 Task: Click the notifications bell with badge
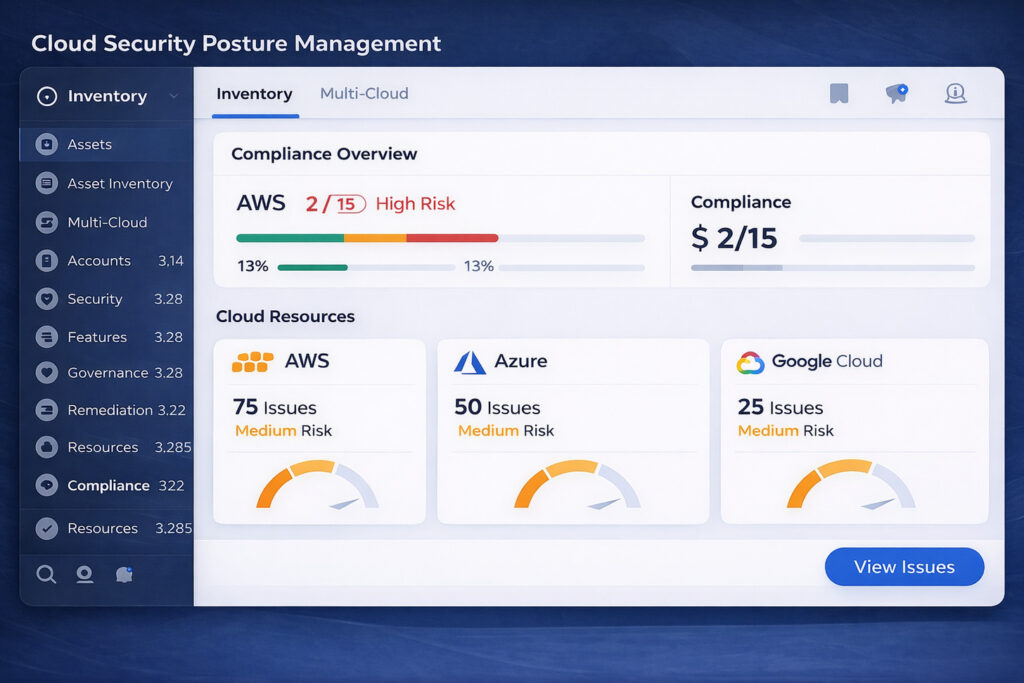point(124,574)
